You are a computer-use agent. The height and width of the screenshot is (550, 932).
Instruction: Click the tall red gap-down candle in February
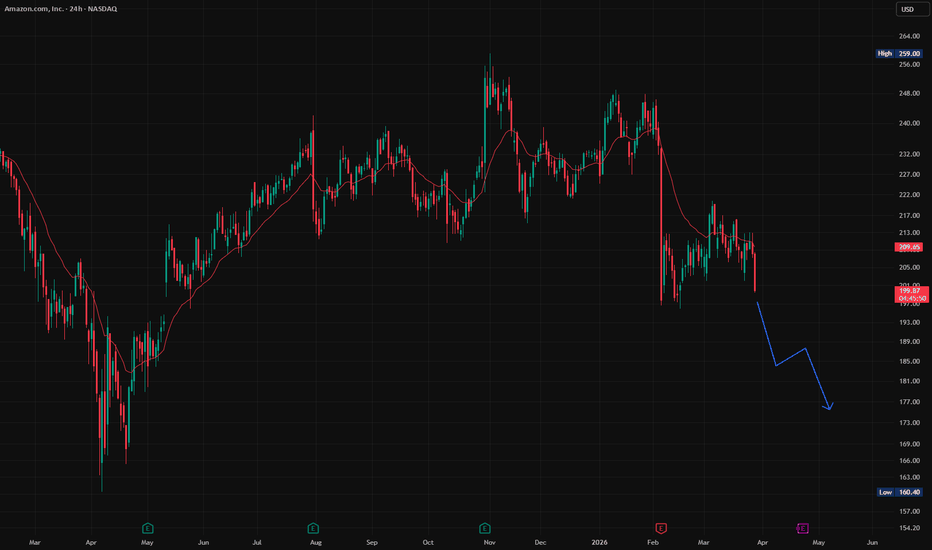point(662,230)
